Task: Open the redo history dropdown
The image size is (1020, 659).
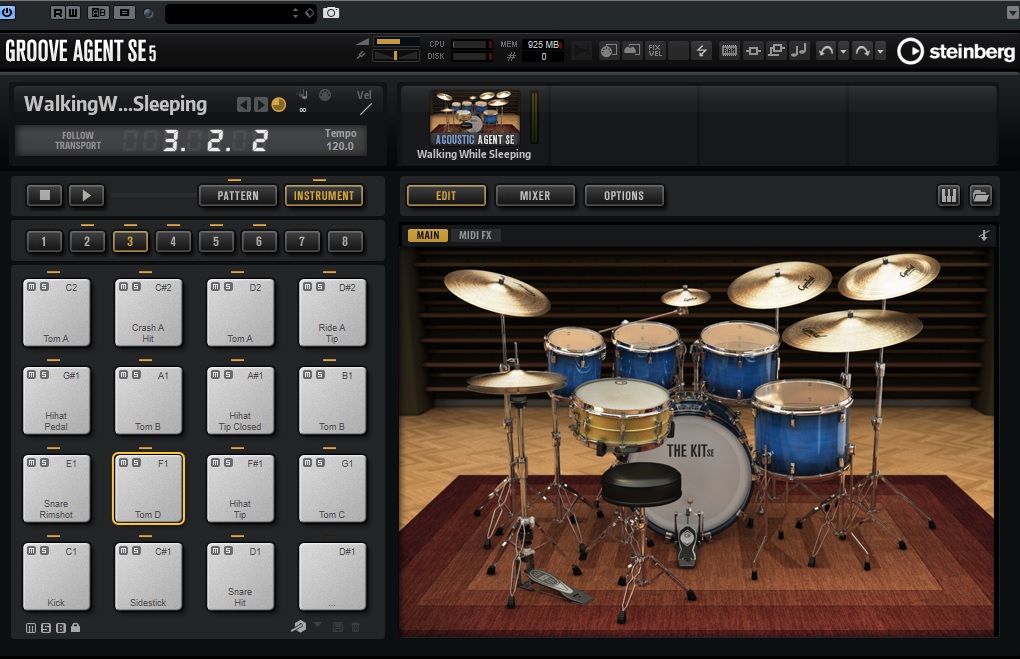Action: [880, 51]
